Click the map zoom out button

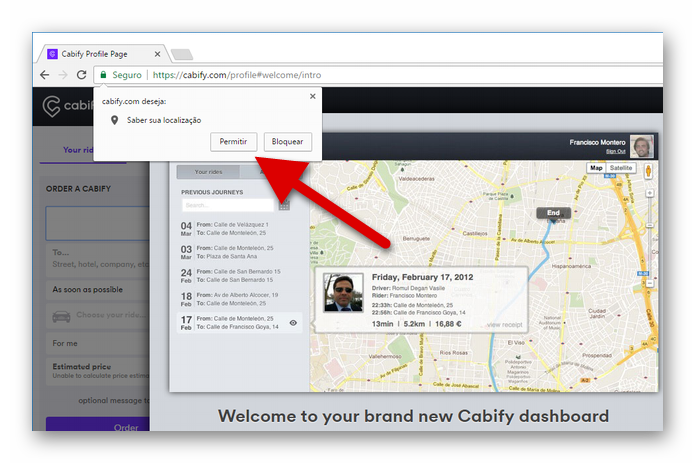click(649, 283)
